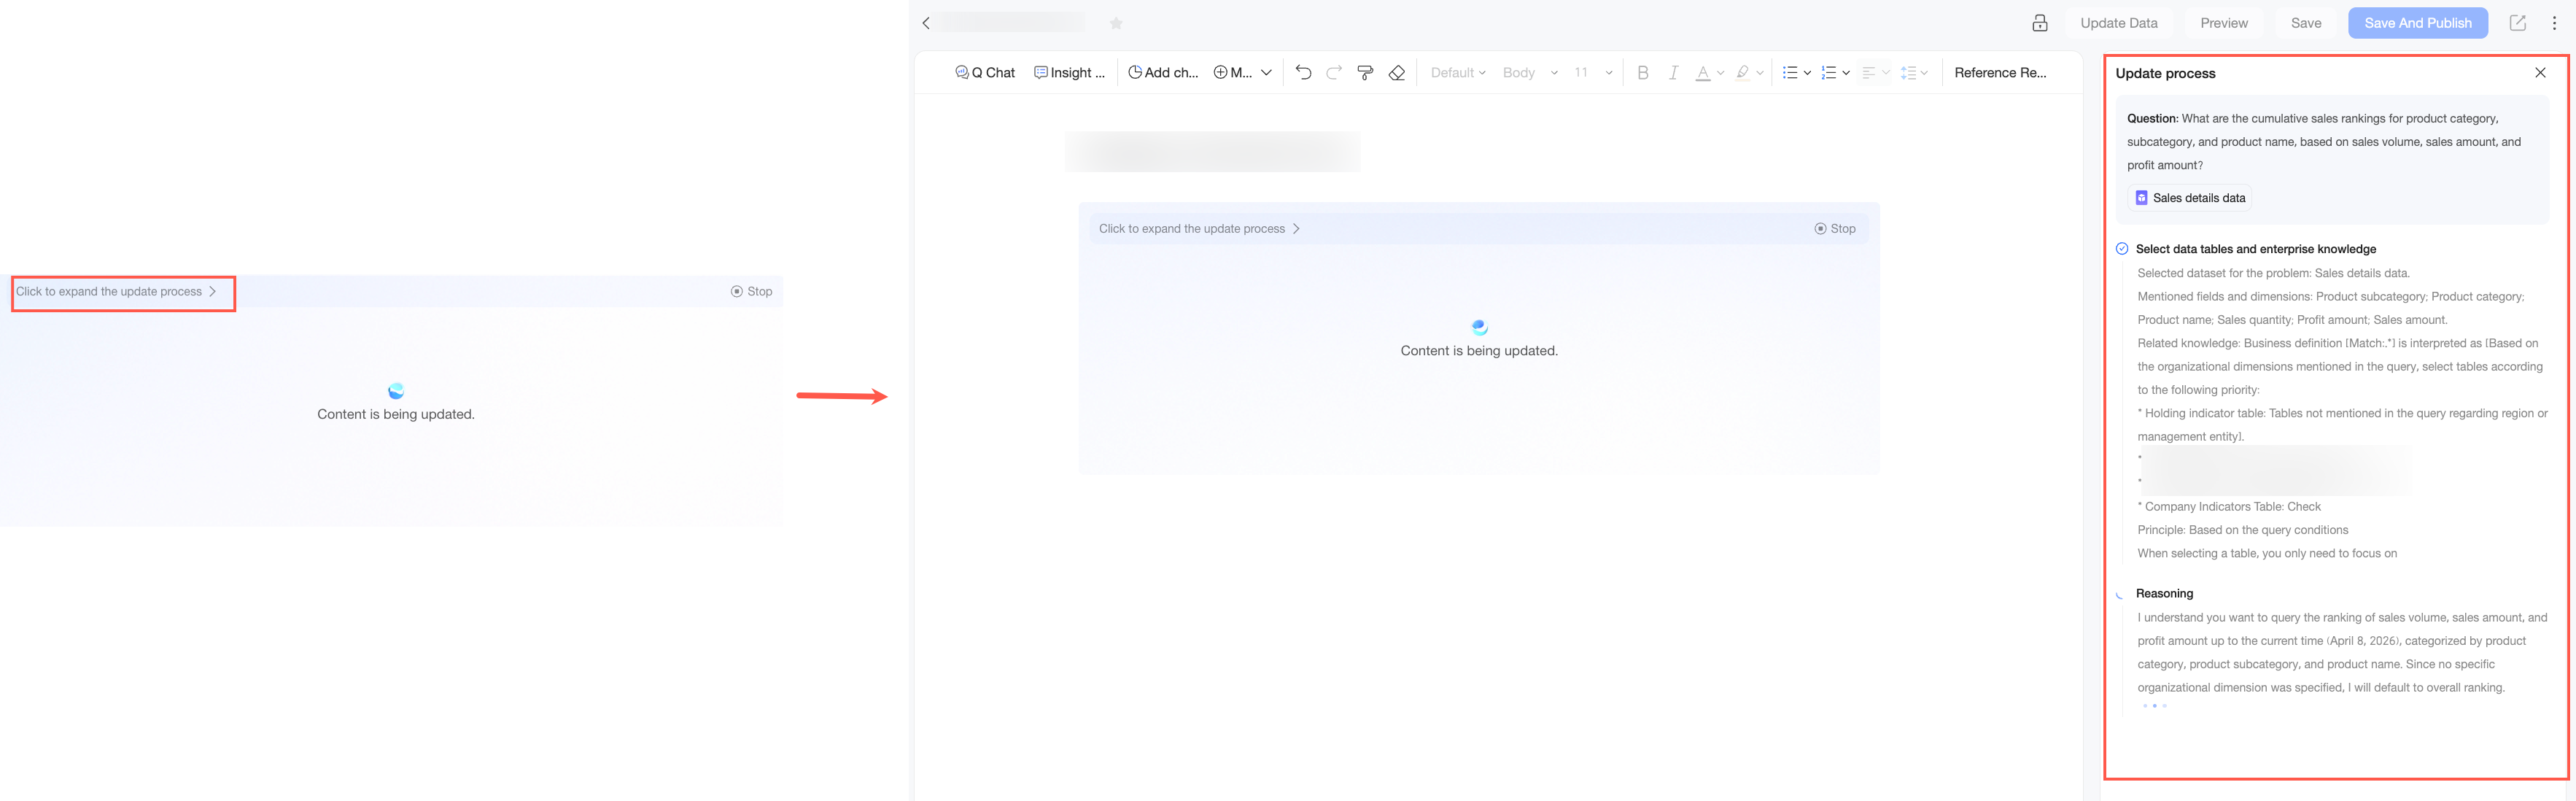
Task: Open the Default font dropdown
Action: [1458, 72]
